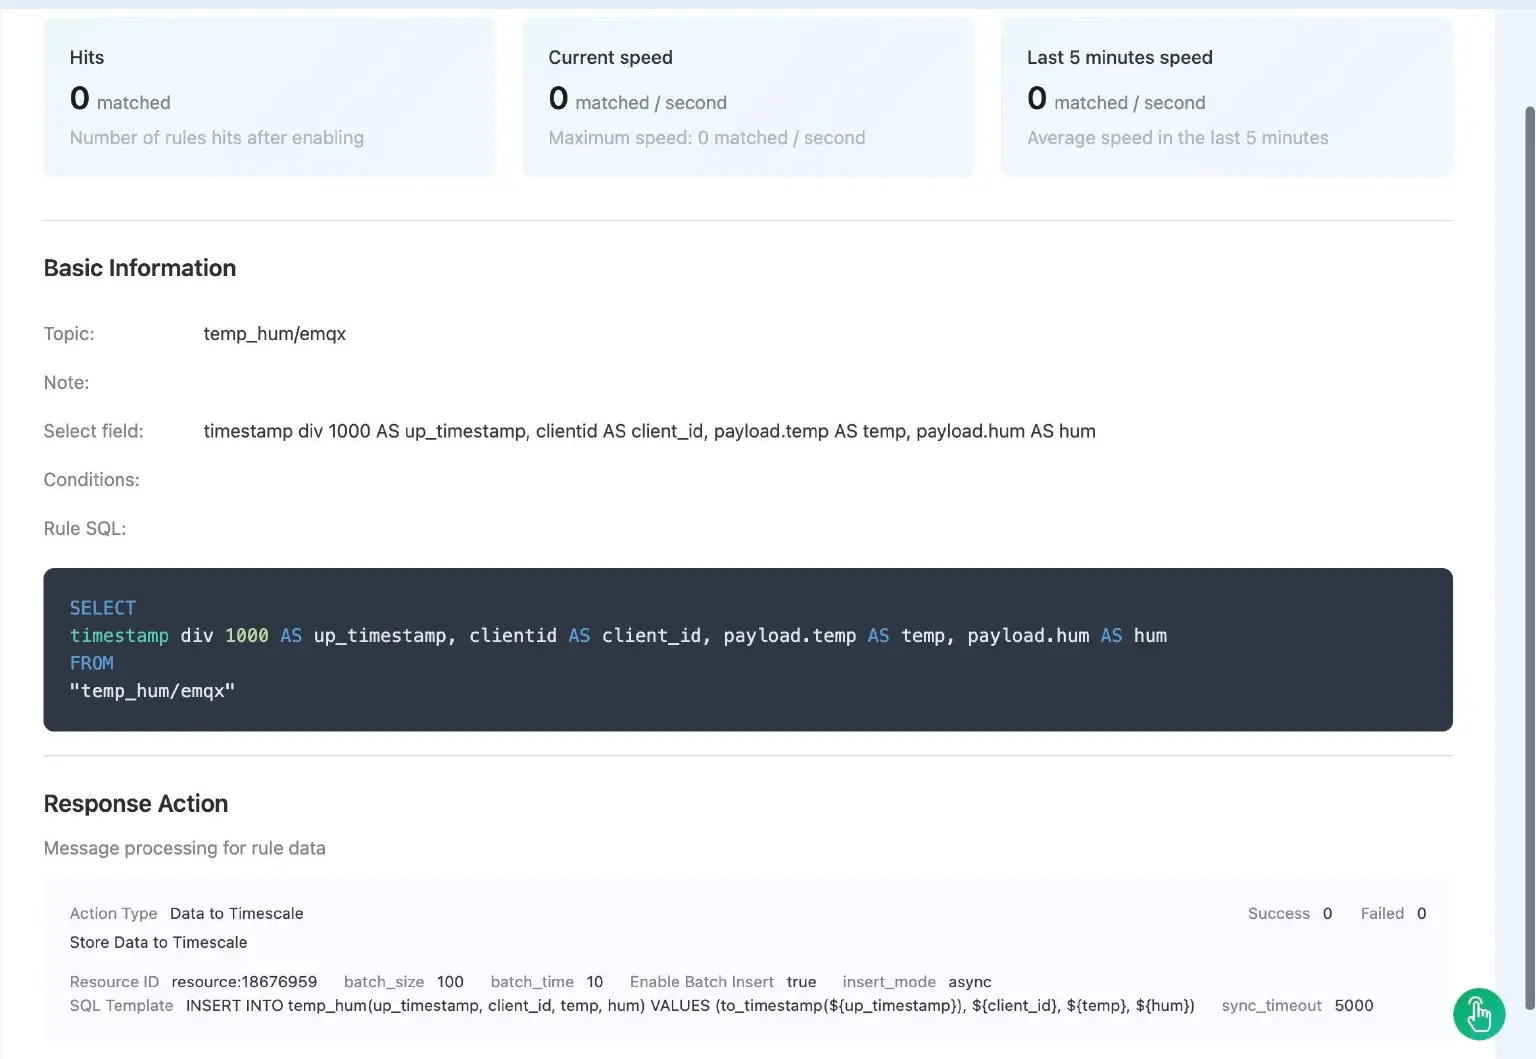Click the Data to Timescale action type
Viewport: 1536px width, 1059px height.
click(236, 913)
